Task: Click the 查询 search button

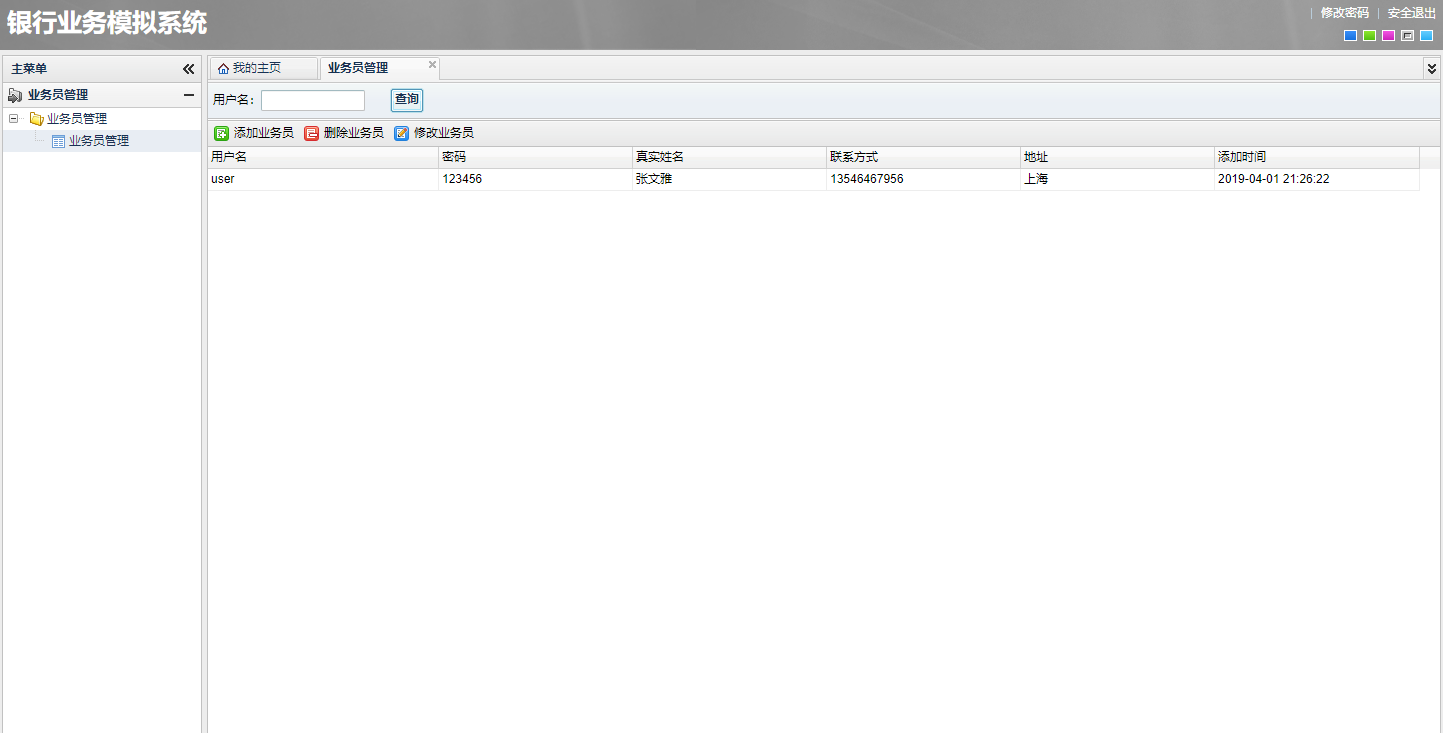Action: click(x=407, y=100)
